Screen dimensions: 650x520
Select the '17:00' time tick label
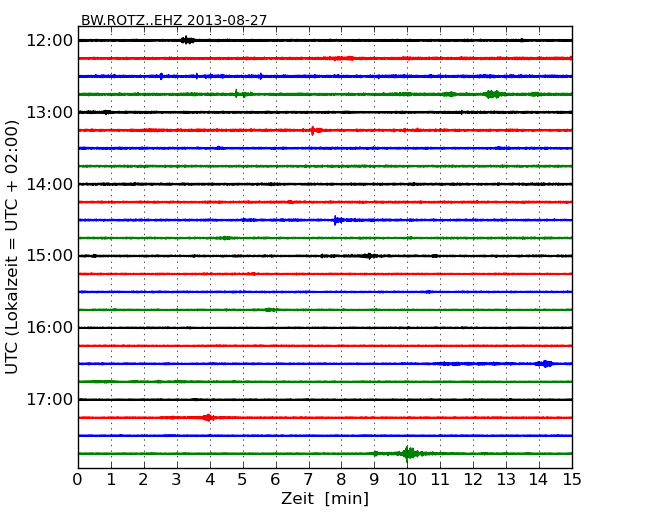point(49,399)
